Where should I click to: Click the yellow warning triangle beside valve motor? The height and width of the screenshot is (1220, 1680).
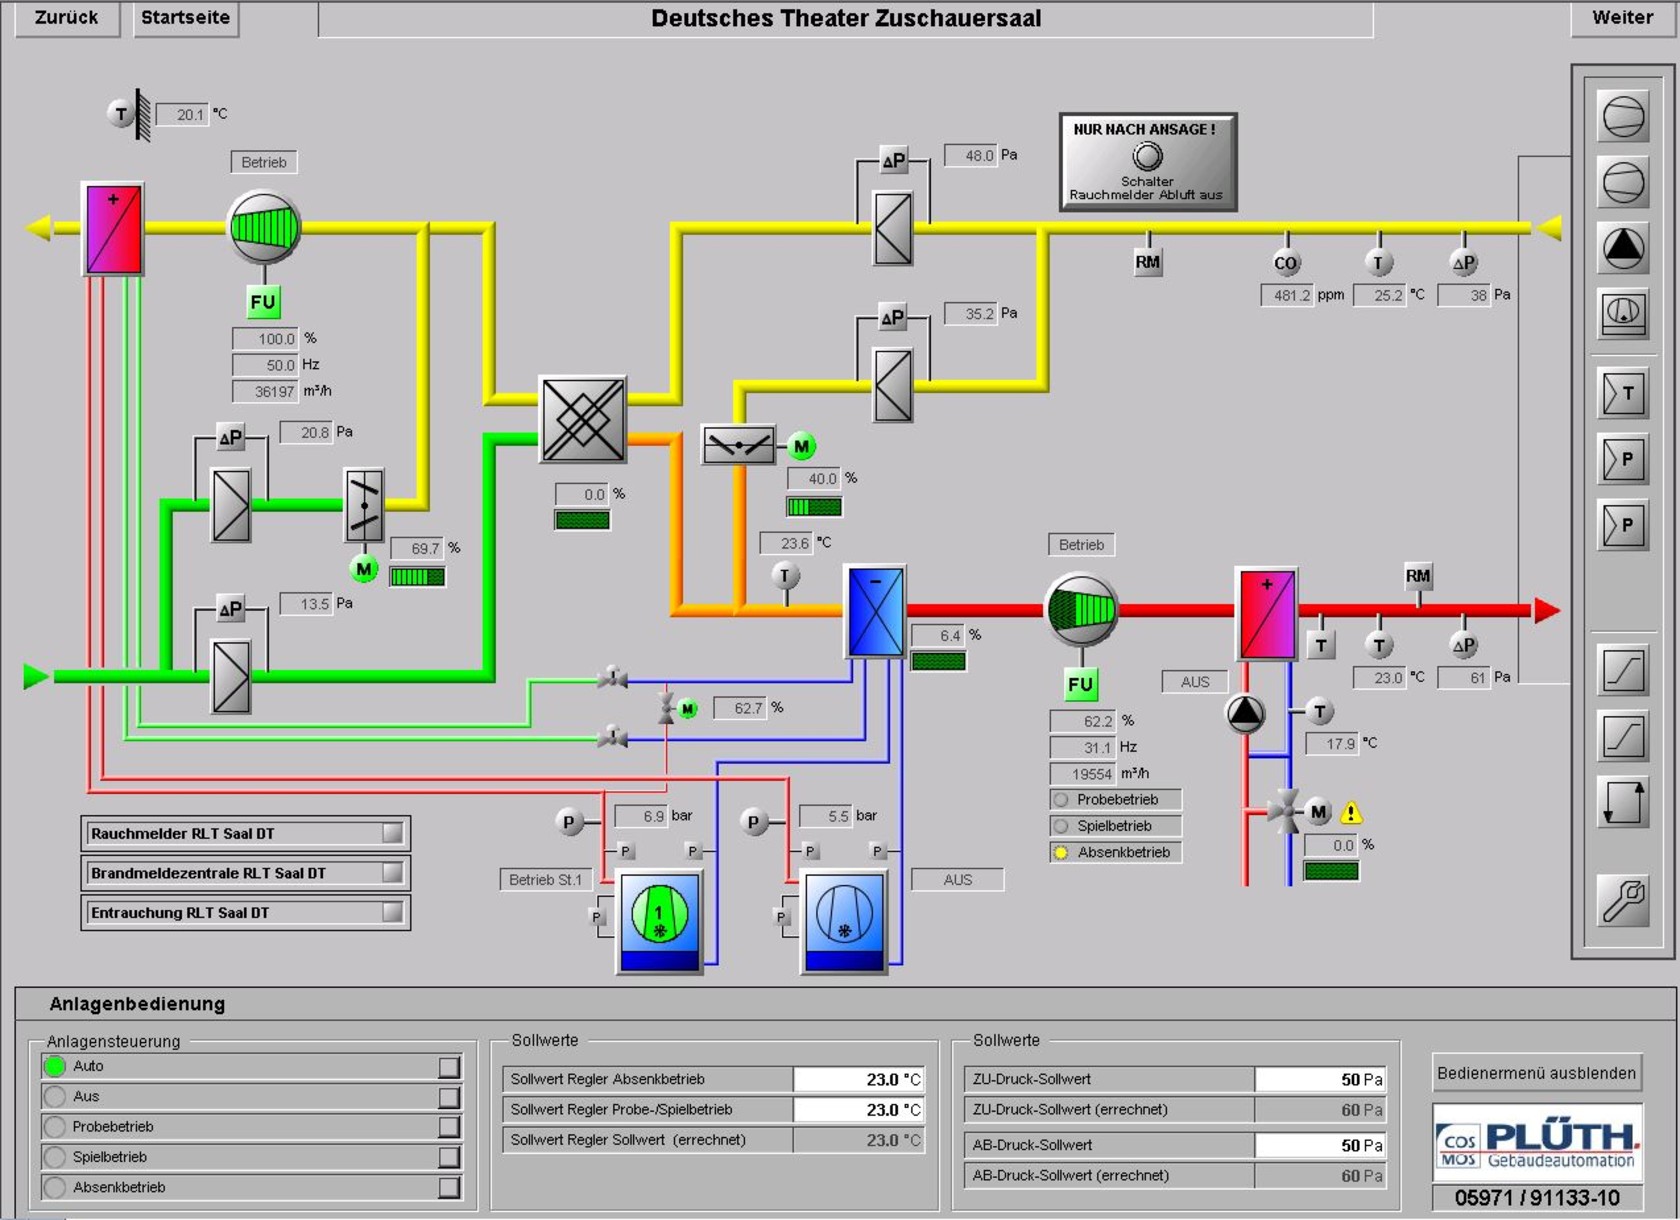coord(1351,812)
